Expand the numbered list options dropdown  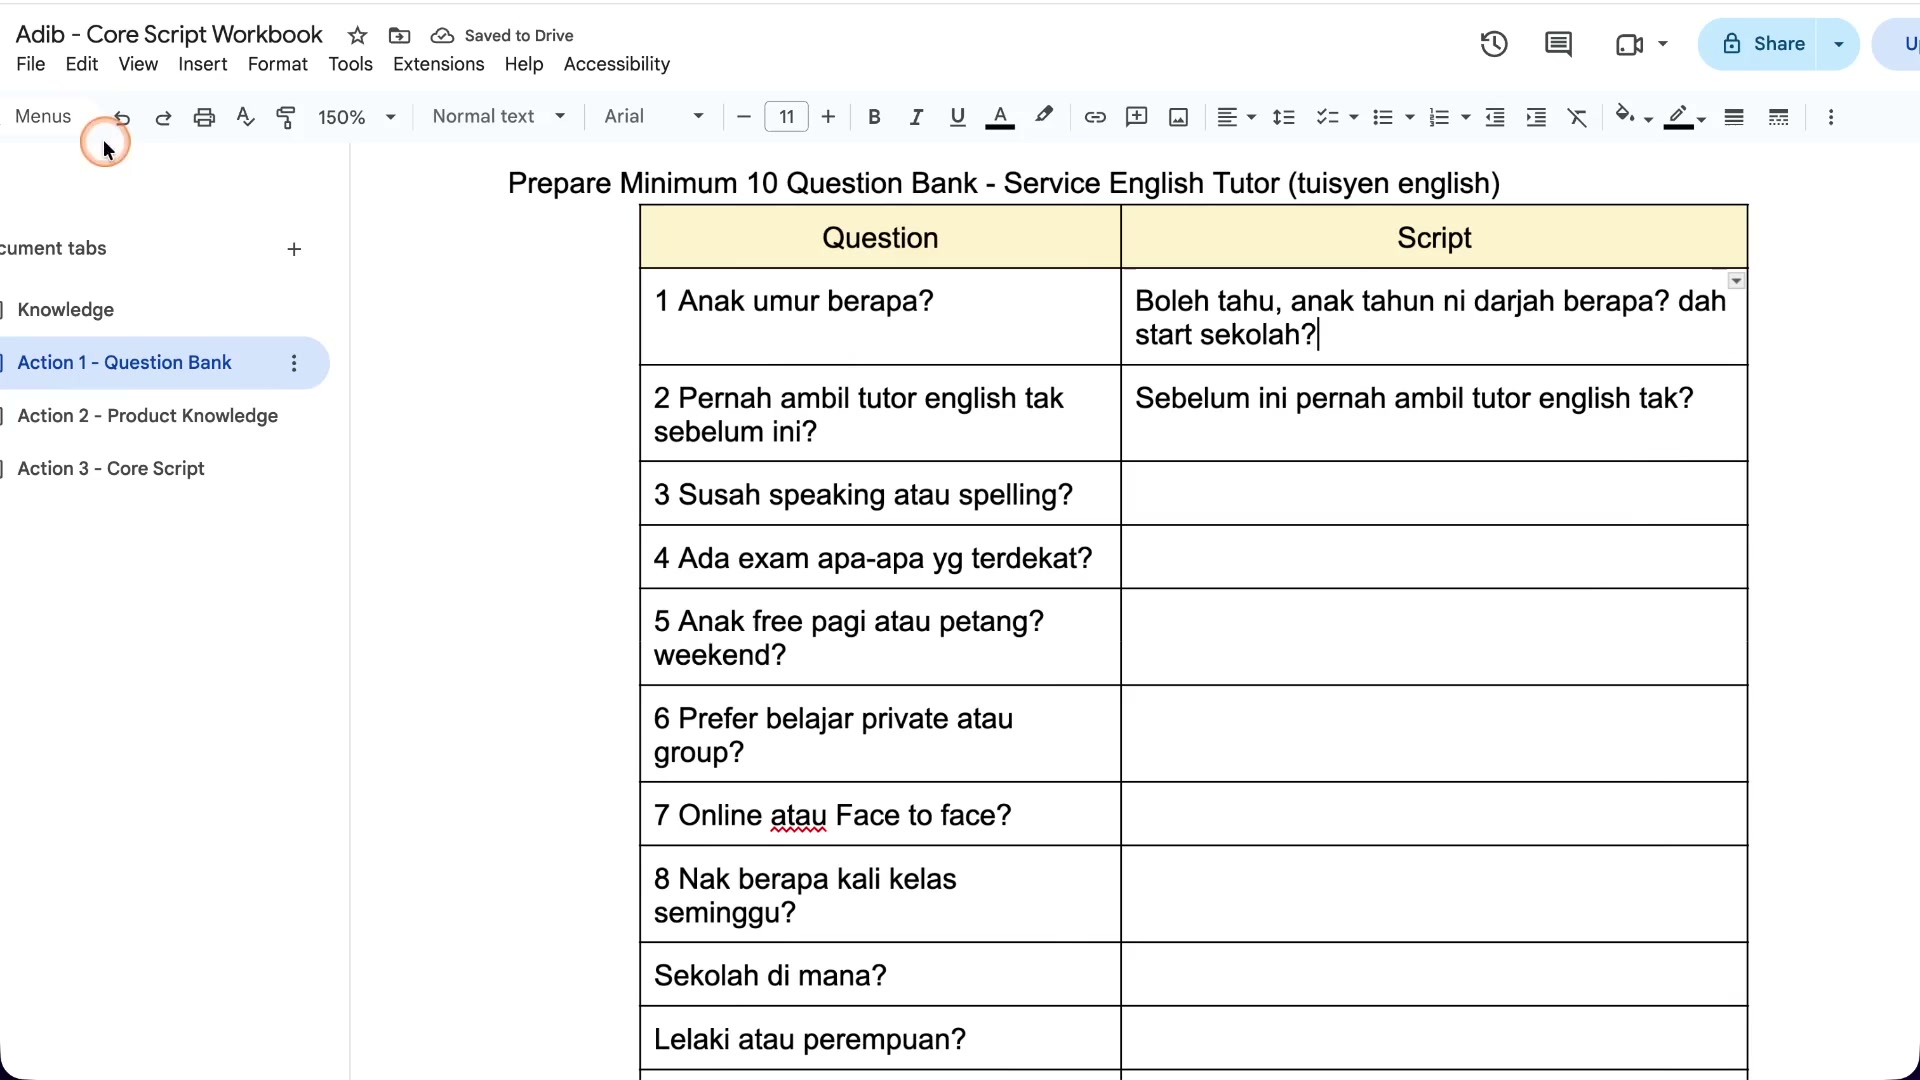pos(1466,118)
